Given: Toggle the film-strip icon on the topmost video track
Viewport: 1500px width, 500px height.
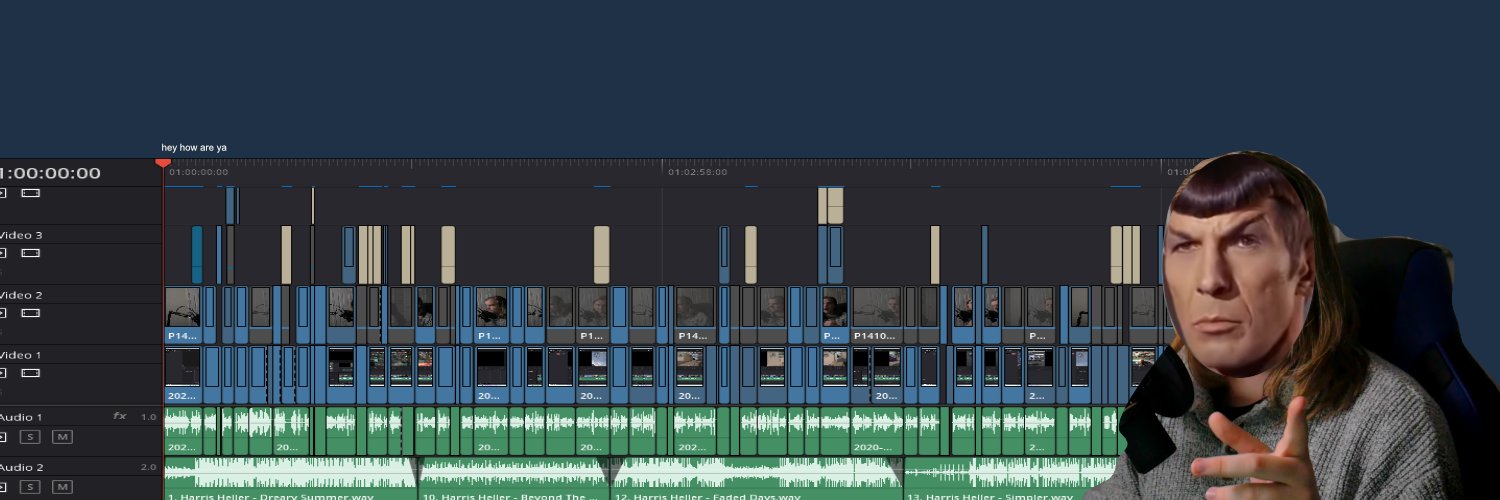Looking at the screenshot, I should click(31, 193).
